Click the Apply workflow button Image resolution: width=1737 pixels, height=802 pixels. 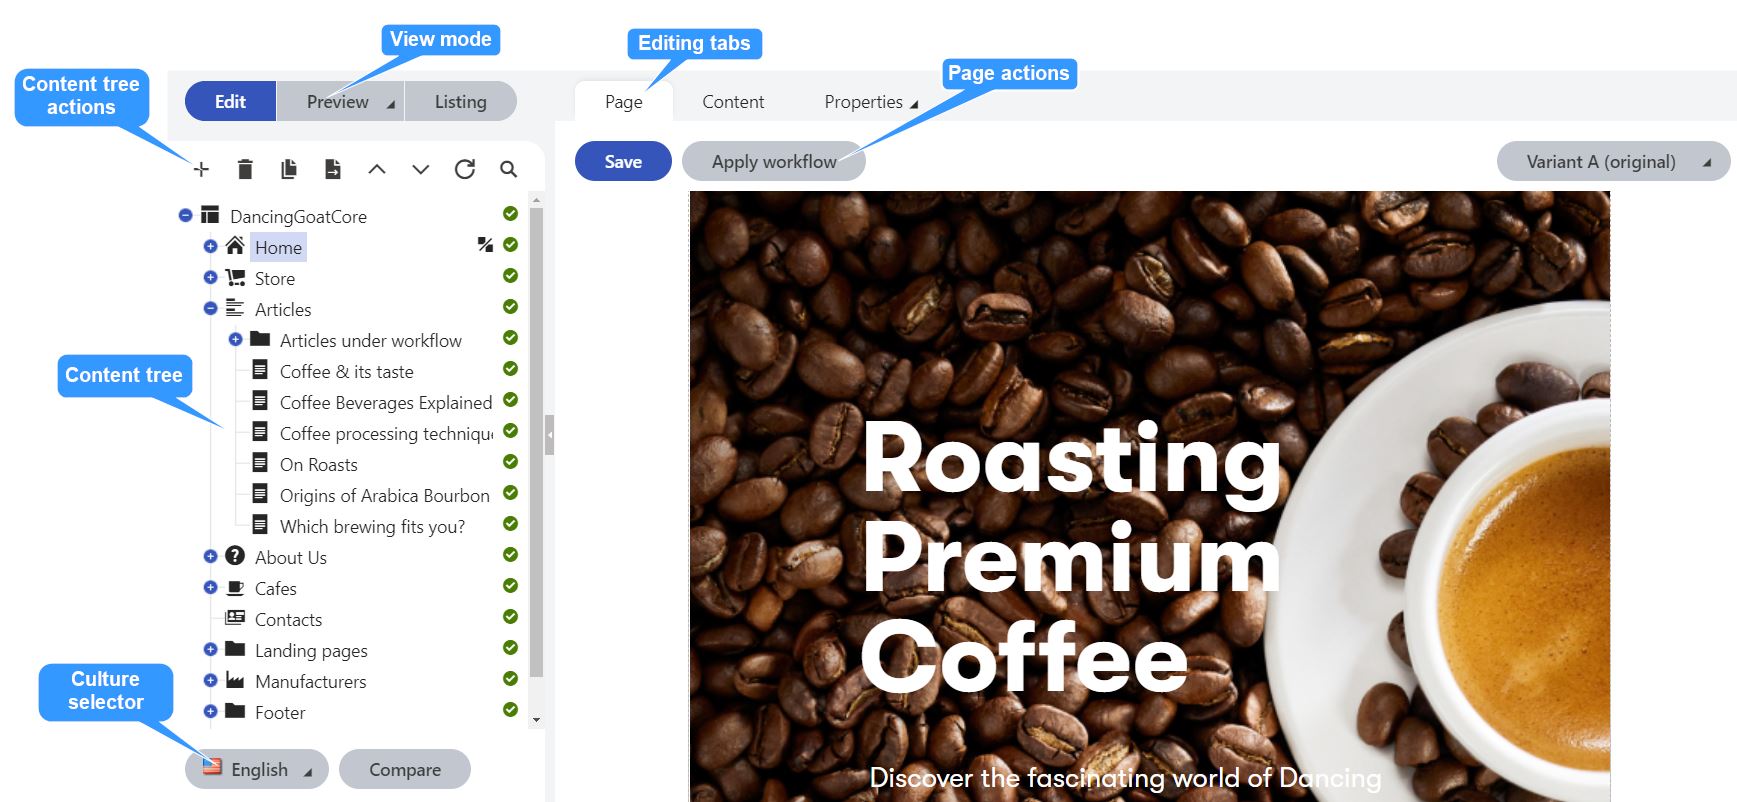coord(773,162)
